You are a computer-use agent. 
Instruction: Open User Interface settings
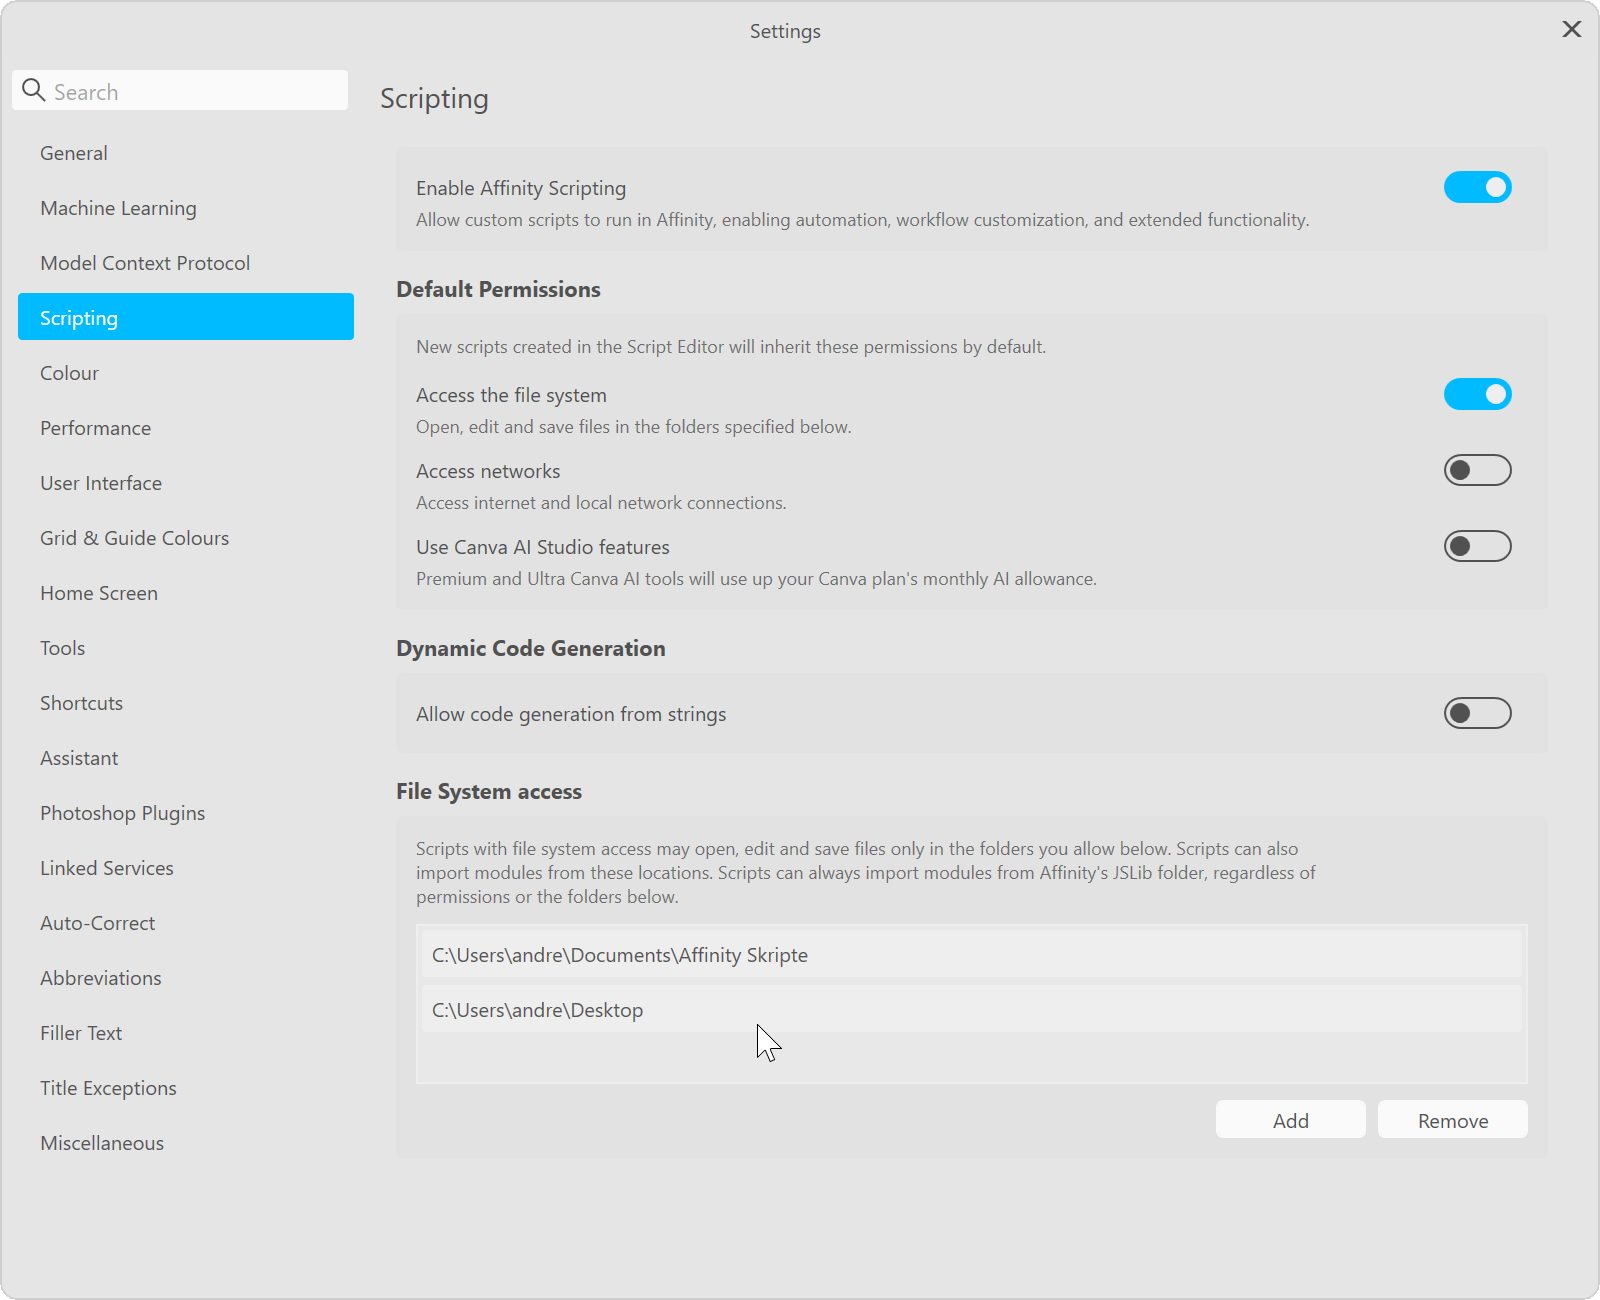(186, 483)
